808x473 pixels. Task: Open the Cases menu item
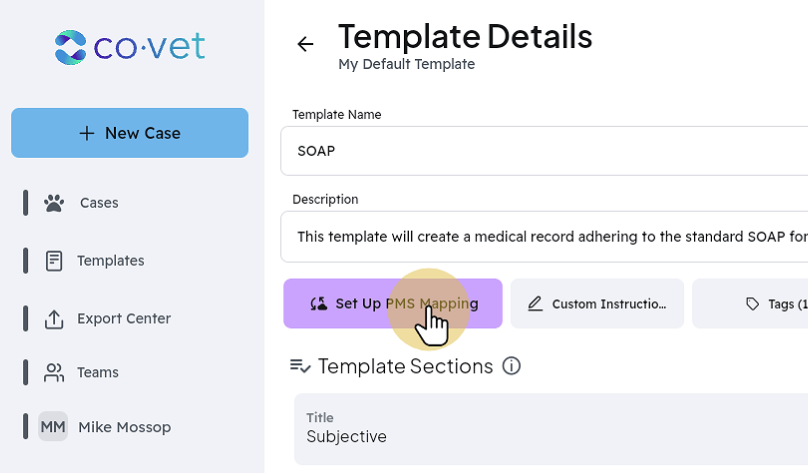pyautogui.click(x=99, y=203)
